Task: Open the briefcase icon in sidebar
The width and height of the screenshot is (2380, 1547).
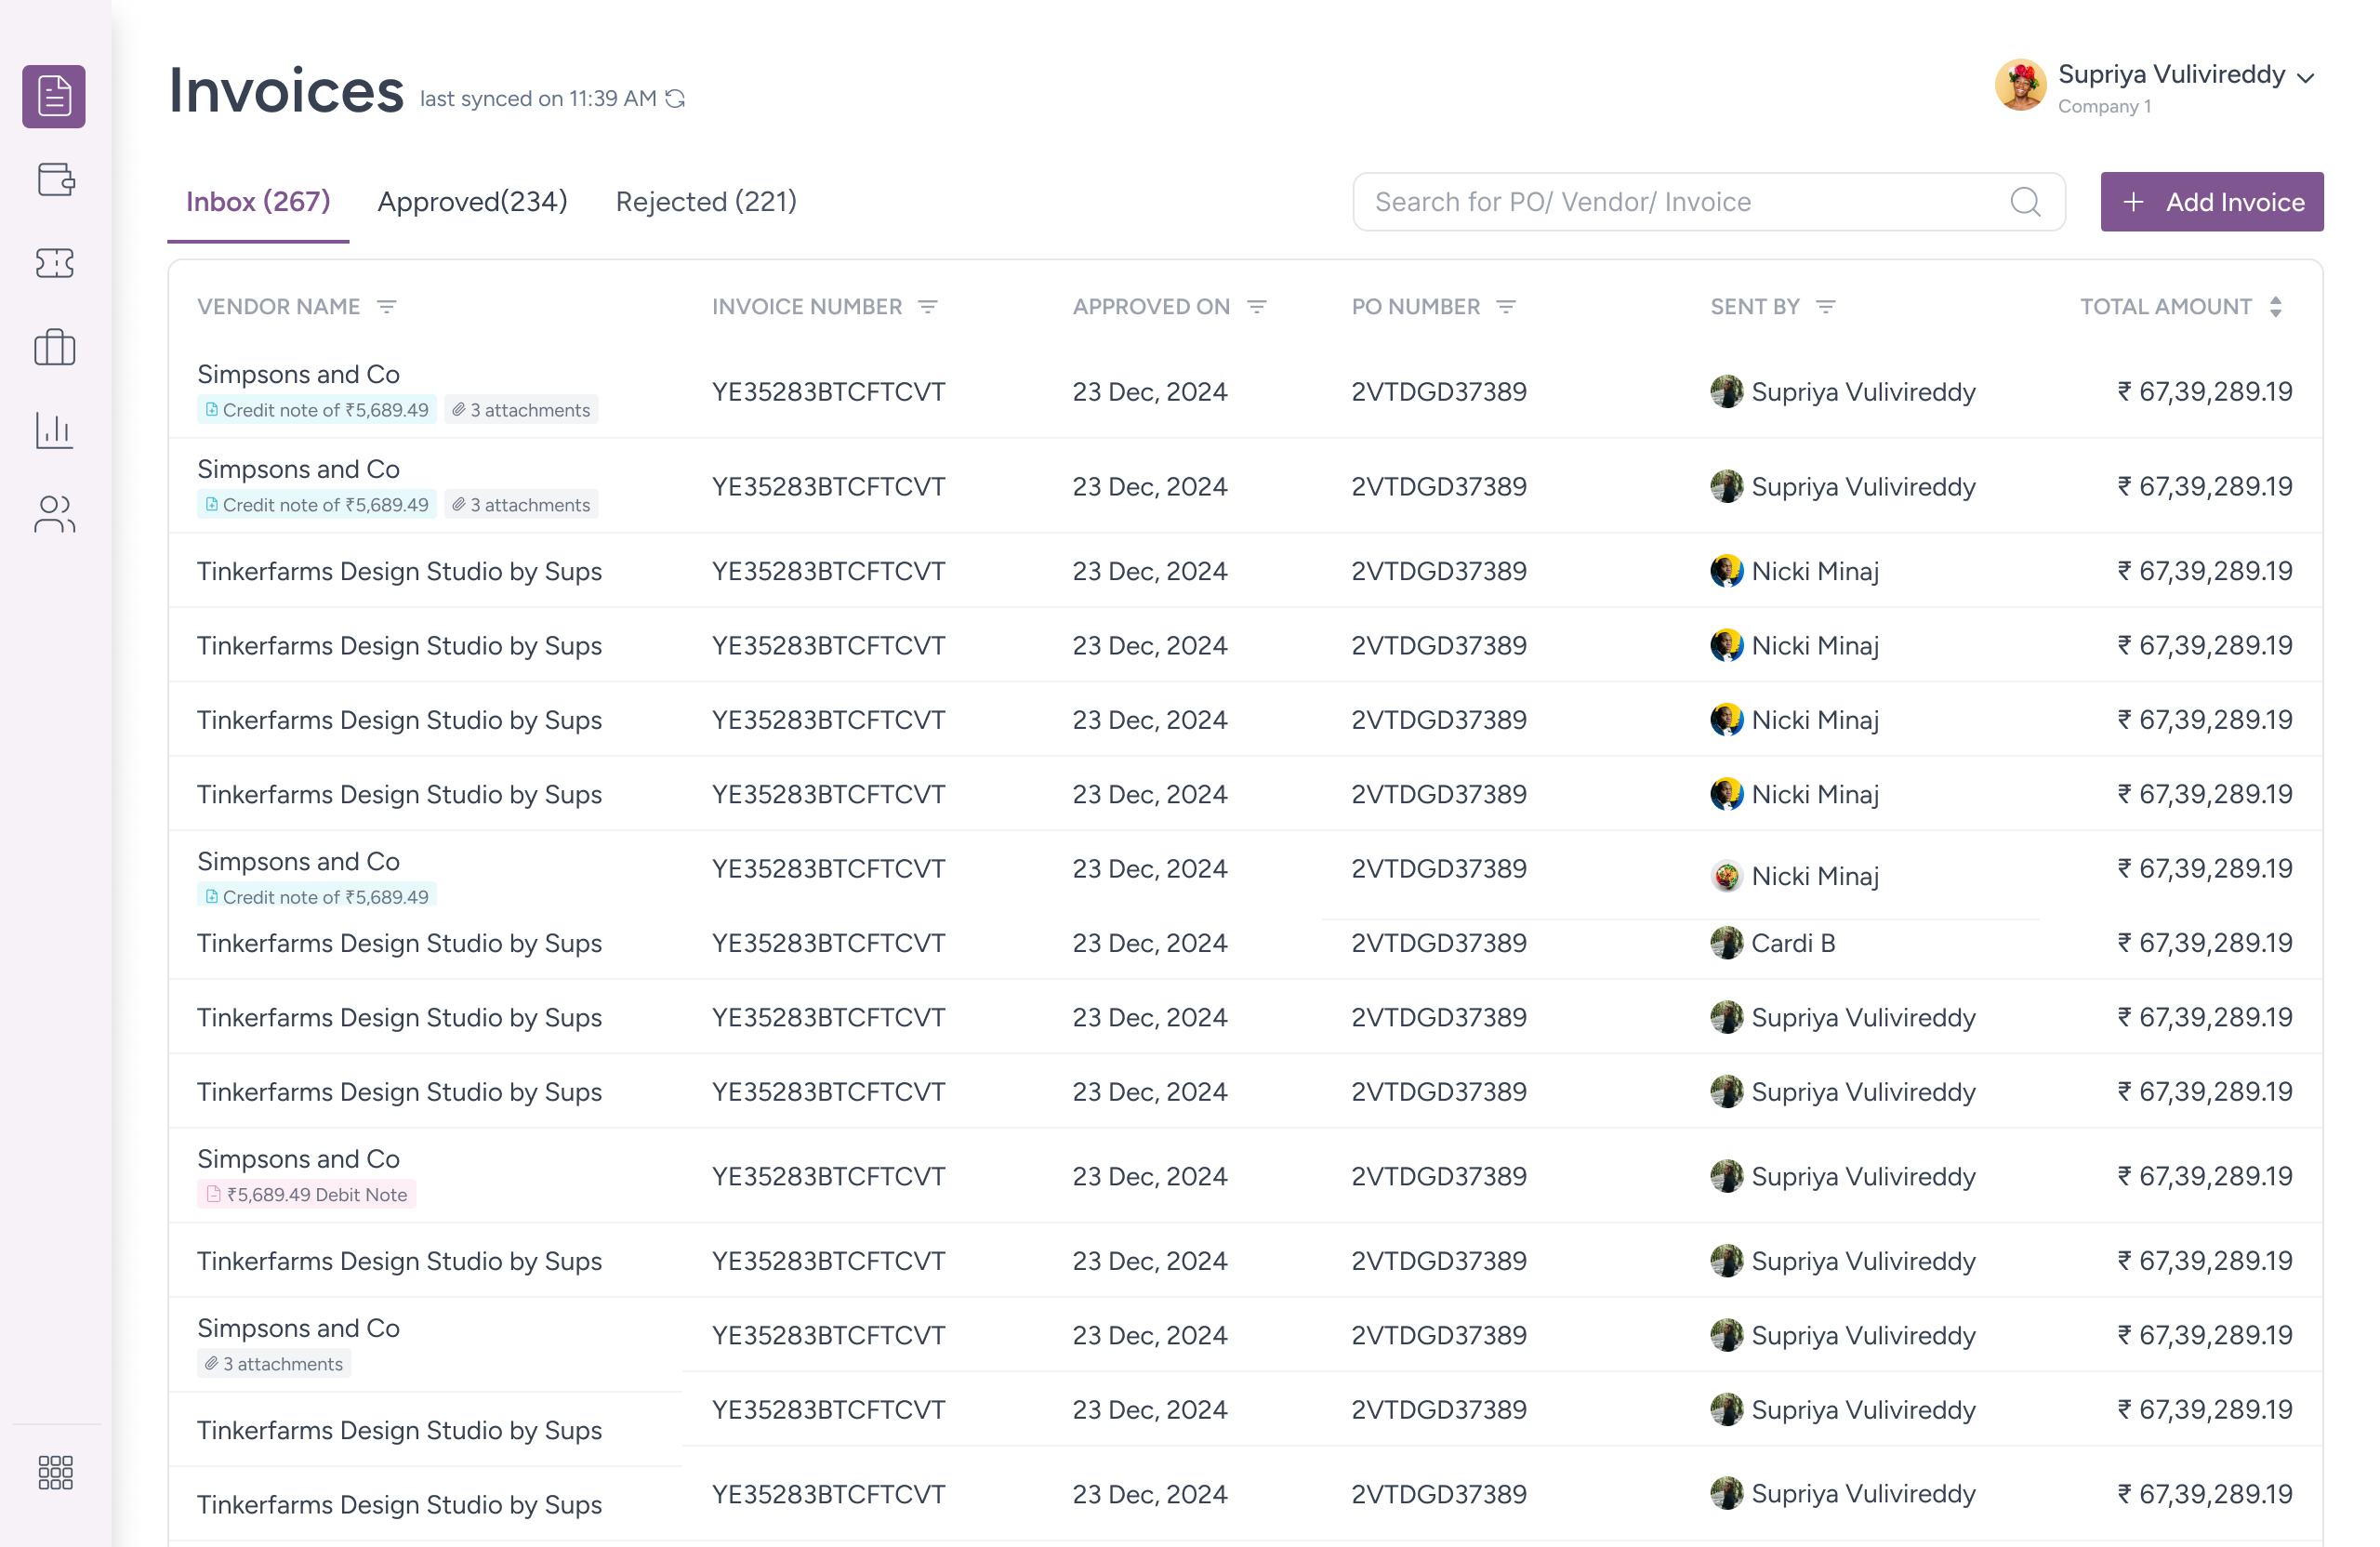Action: [55, 348]
